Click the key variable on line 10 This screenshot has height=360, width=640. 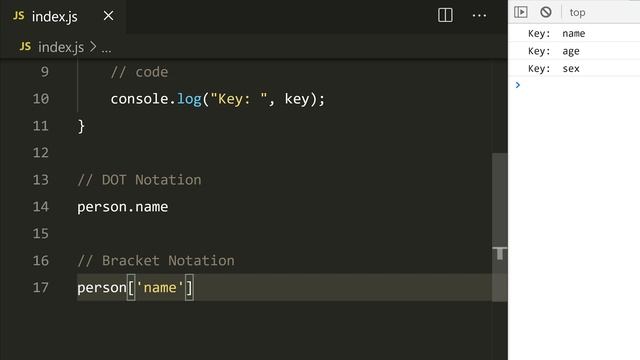tap(297, 99)
